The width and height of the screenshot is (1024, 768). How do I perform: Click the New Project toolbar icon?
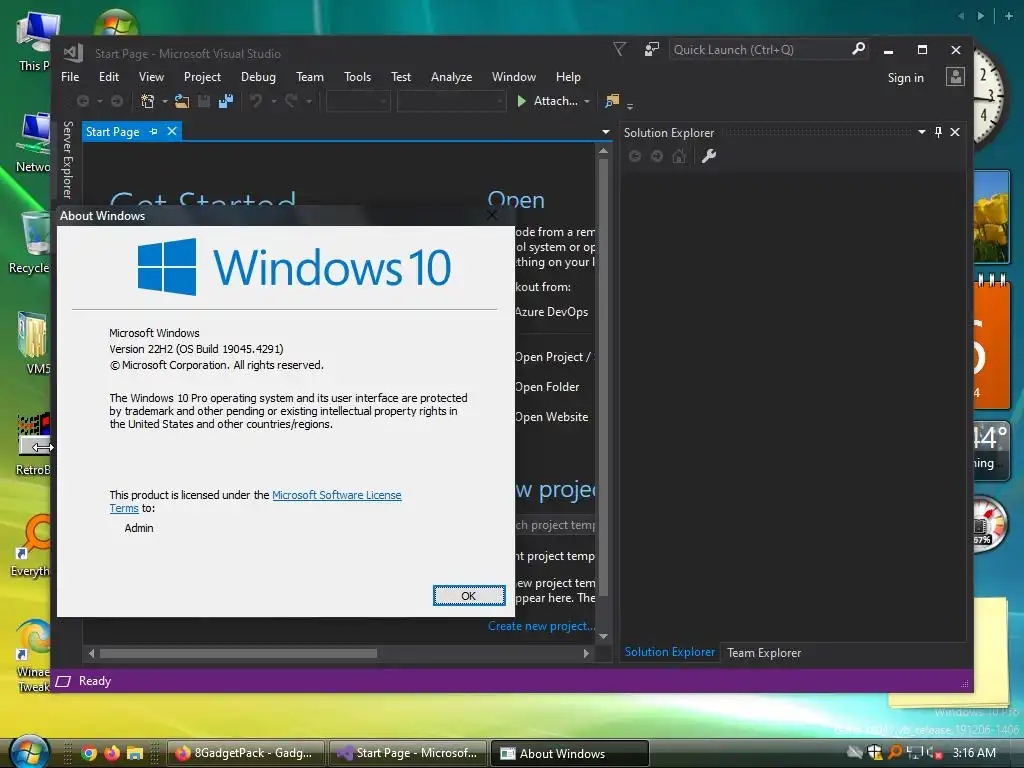point(148,101)
